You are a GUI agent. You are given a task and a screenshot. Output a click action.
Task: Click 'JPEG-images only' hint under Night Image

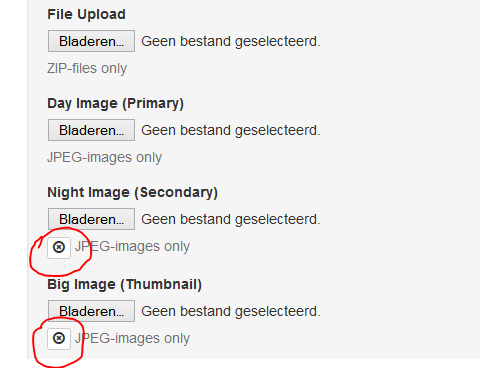click(132, 247)
